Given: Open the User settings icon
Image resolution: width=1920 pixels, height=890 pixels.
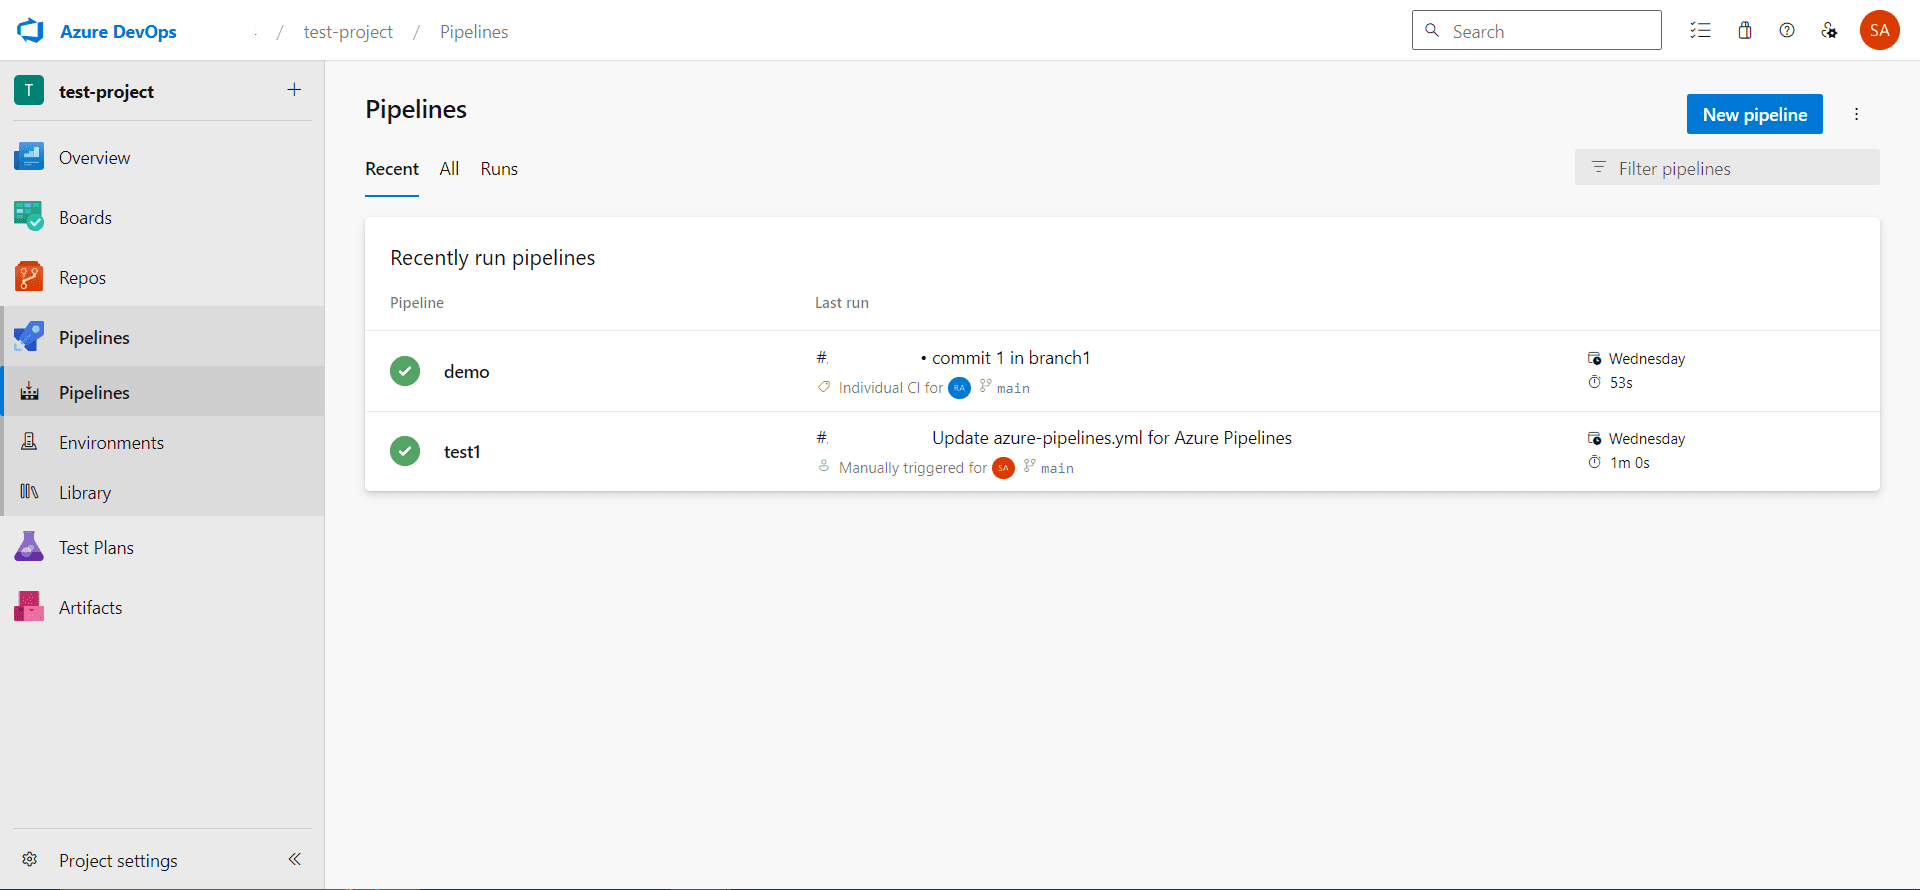Looking at the screenshot, I should click(x=1829, y=31).
